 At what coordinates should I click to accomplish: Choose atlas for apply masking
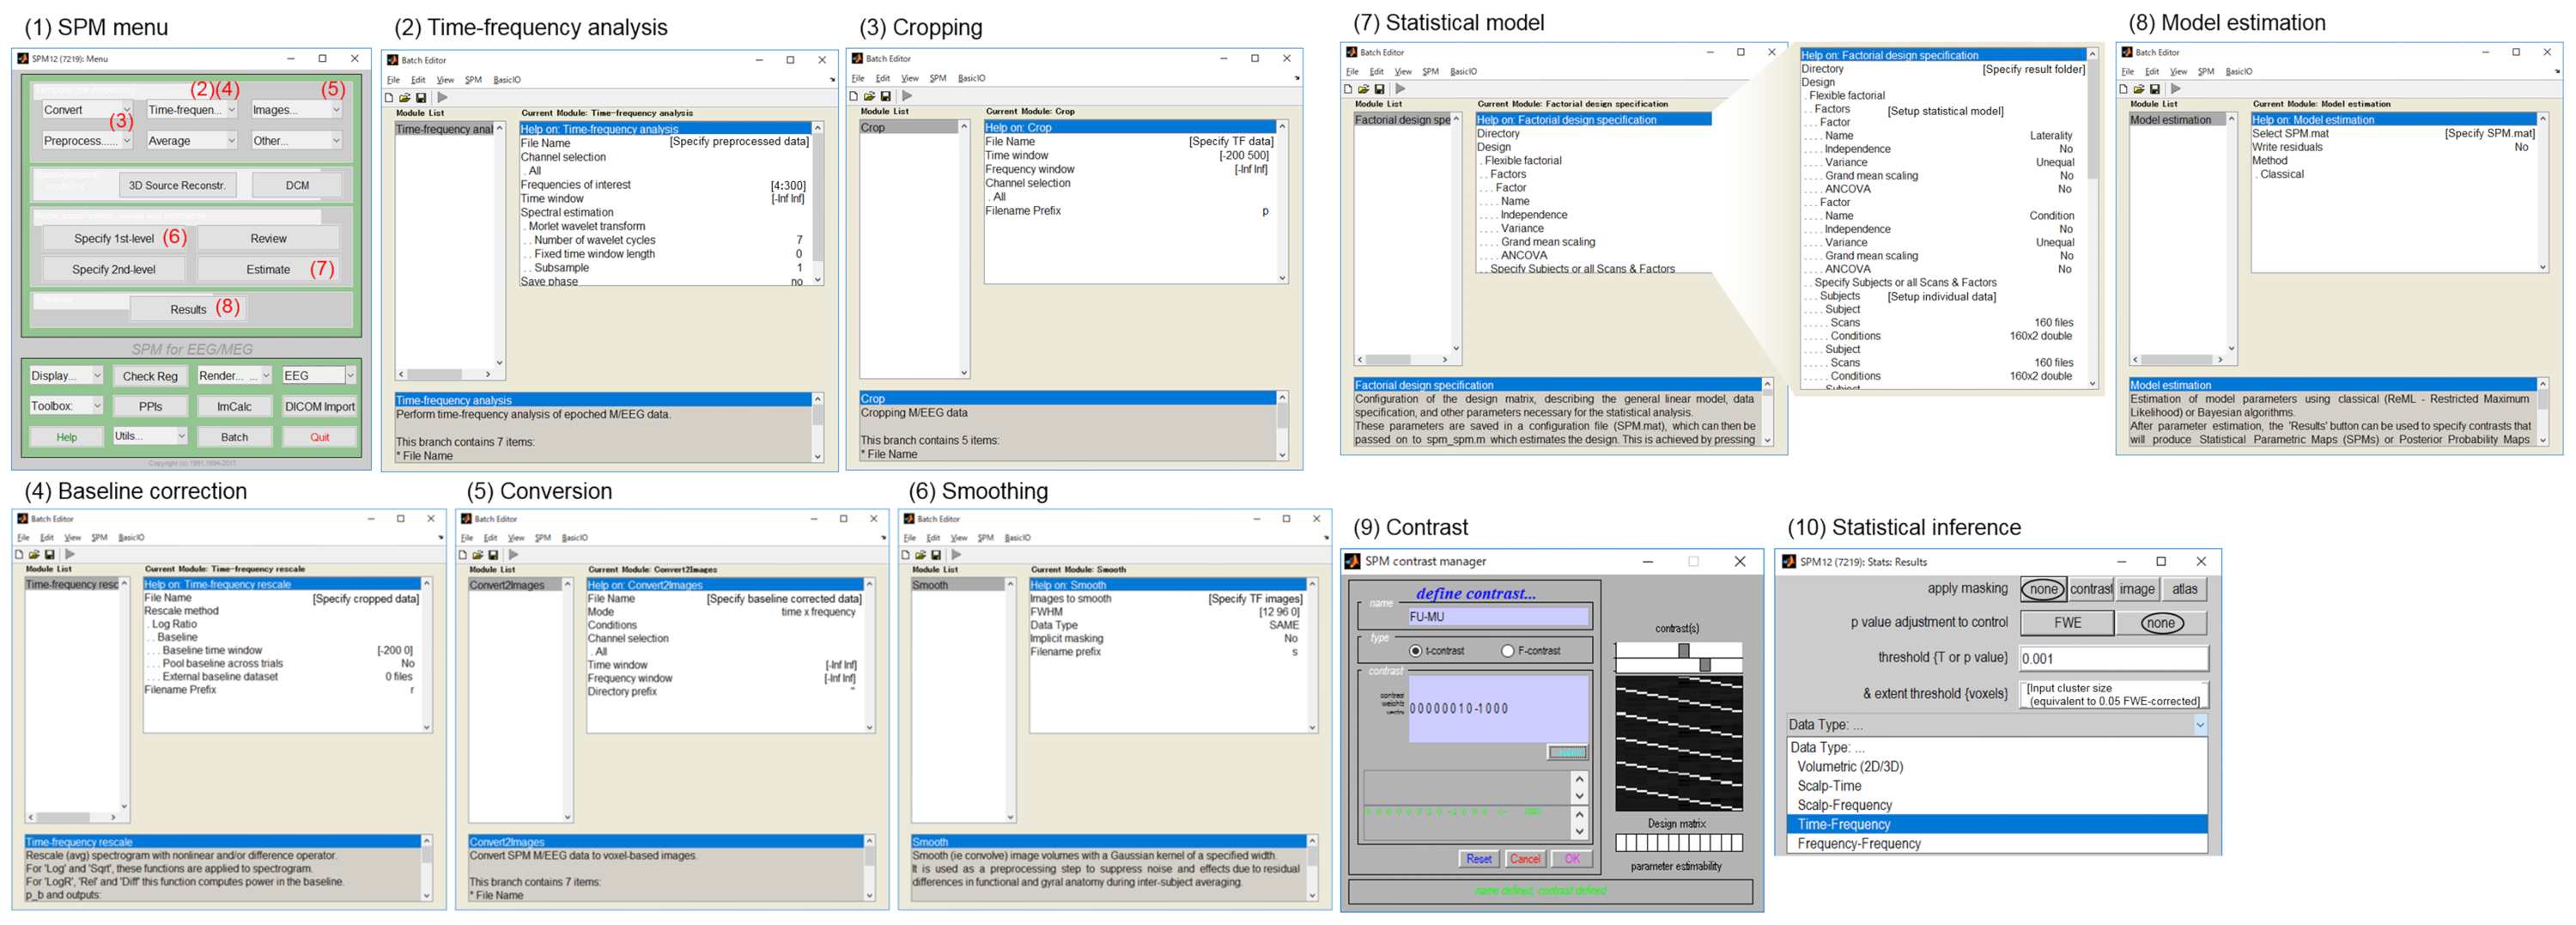(2185, 590)
